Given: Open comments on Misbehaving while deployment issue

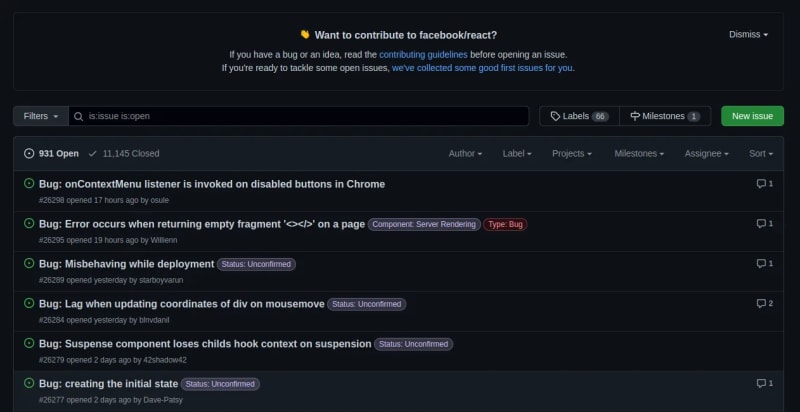Looking at the screenshot, I should pos(764,263).
